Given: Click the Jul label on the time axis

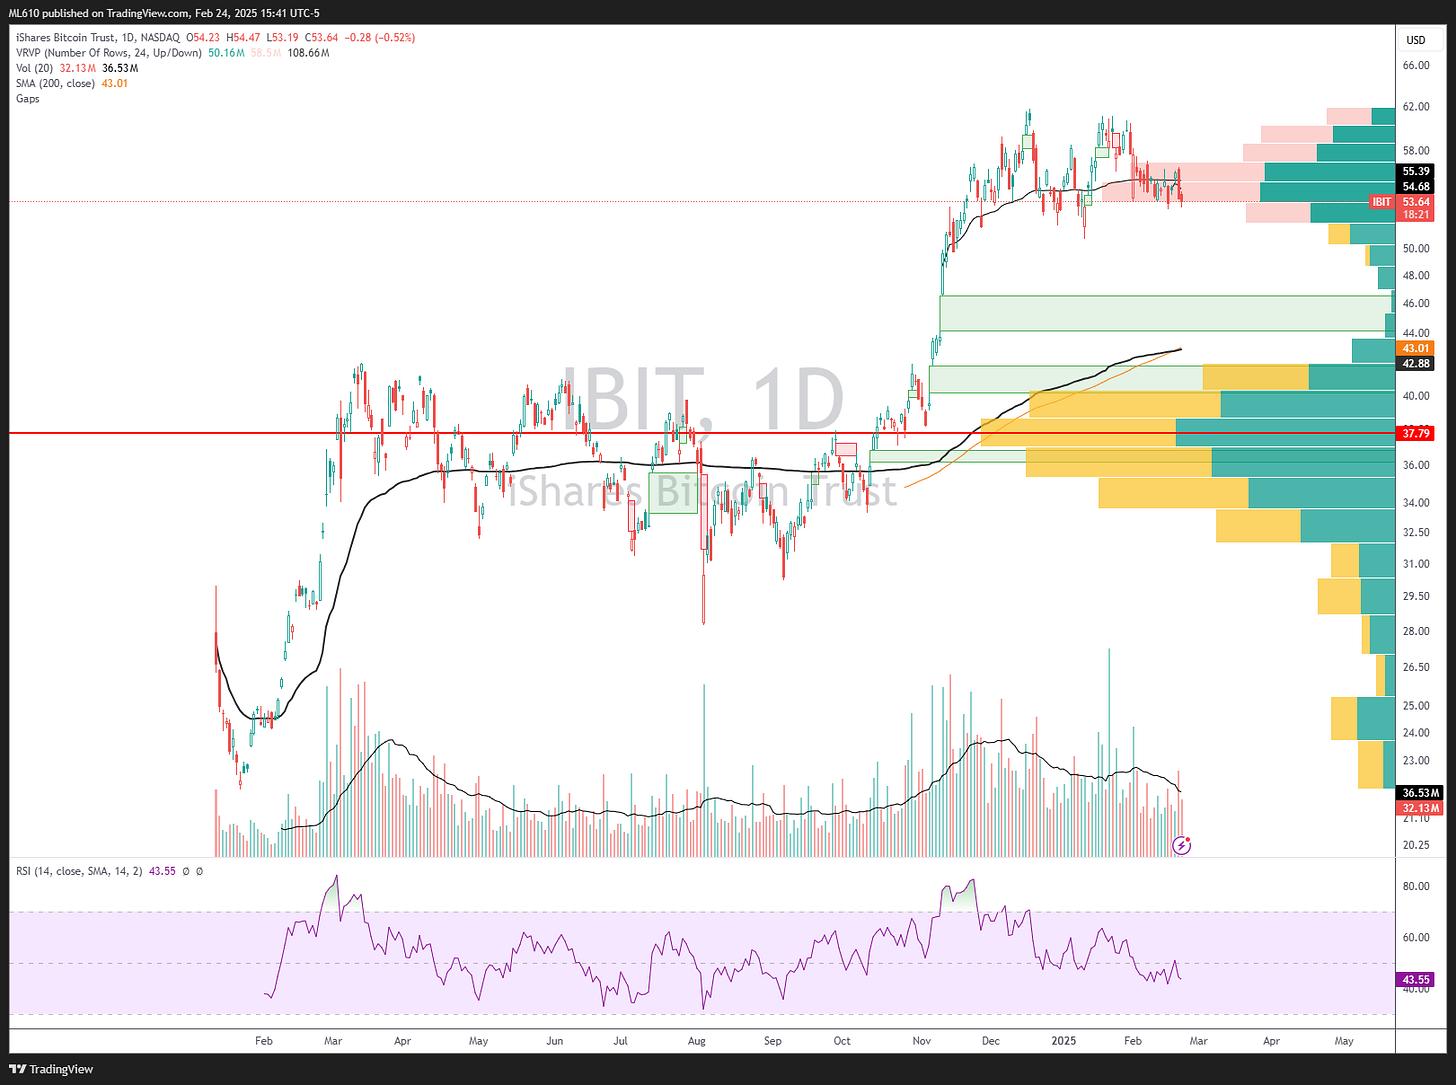Looking at the screenshot, I should click(621, 1041).
